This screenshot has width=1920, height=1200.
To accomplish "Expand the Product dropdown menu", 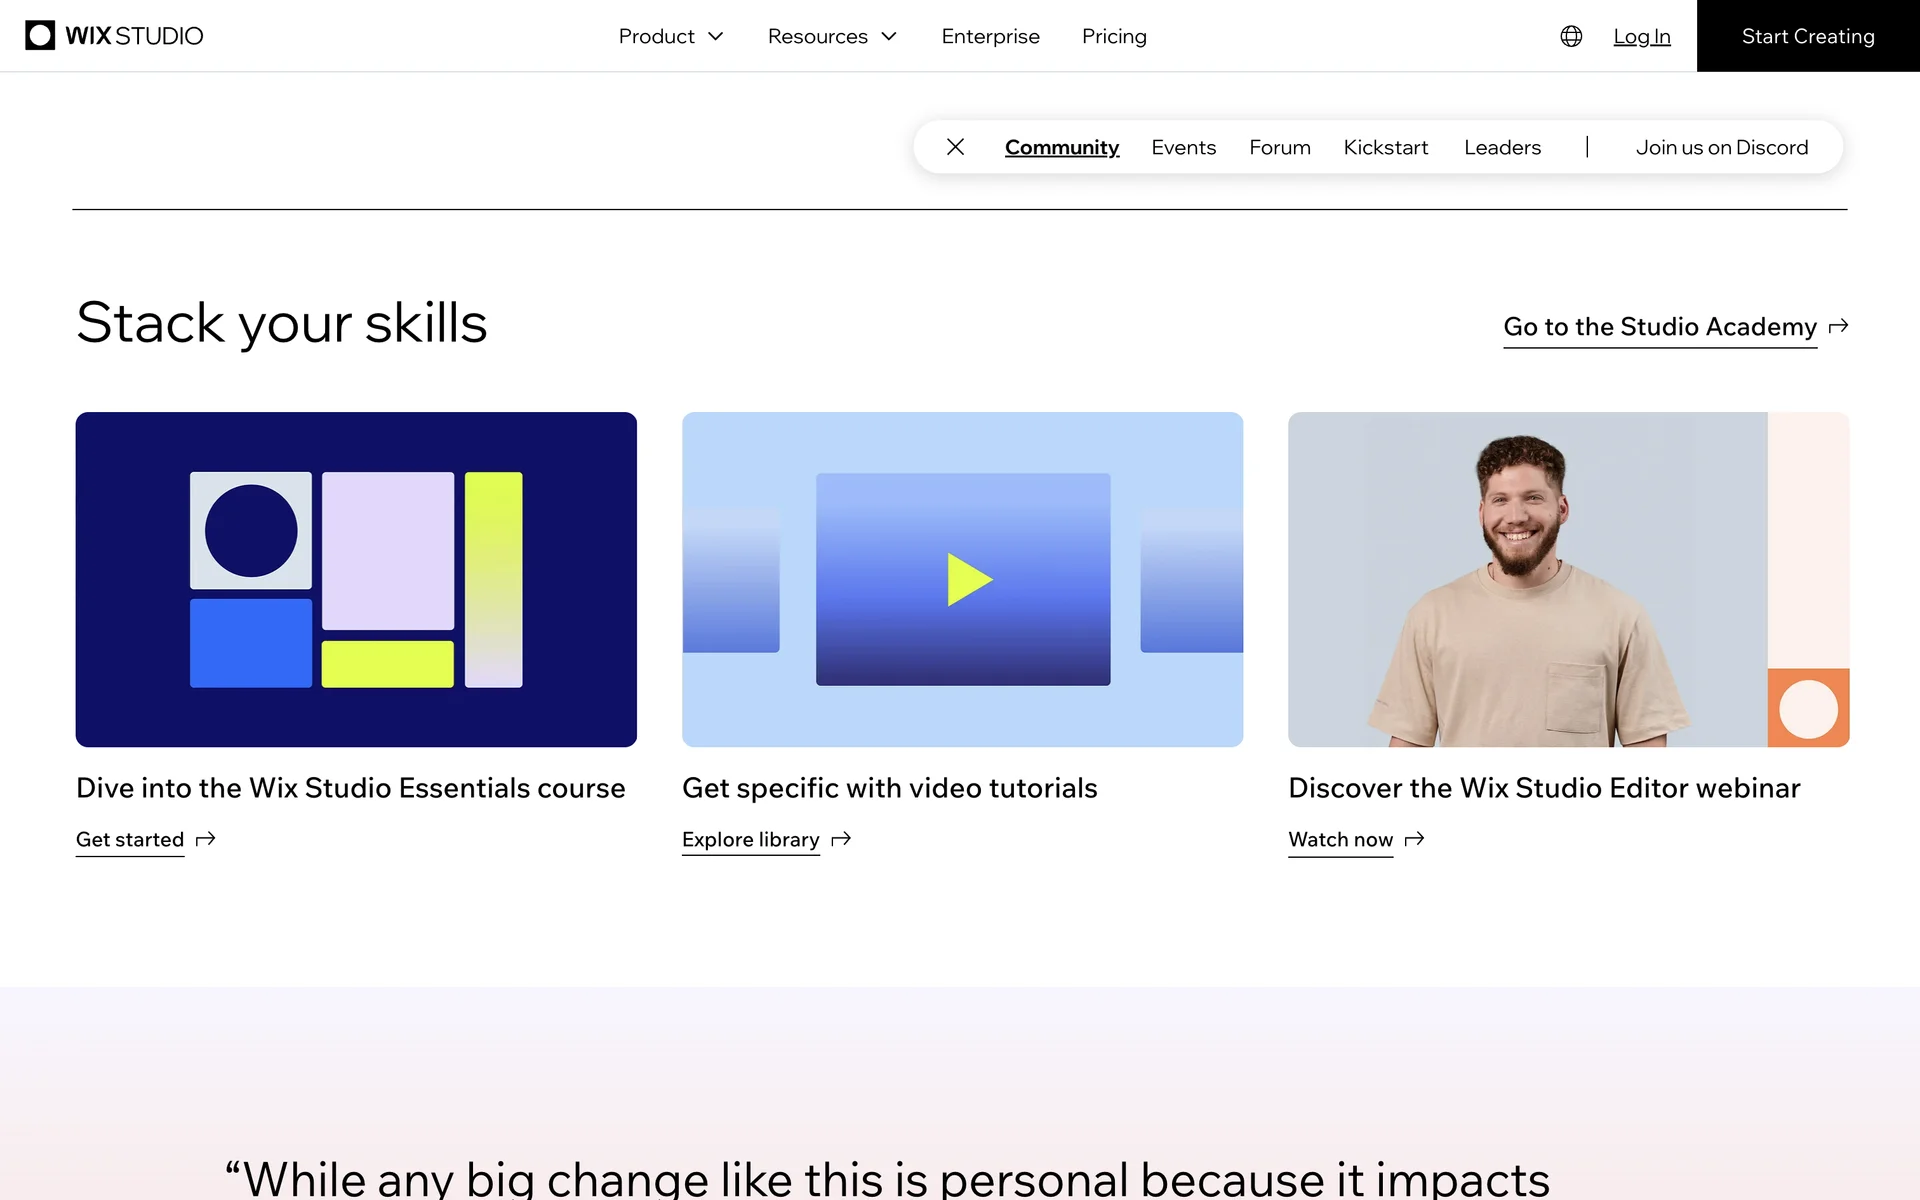I will click(670, 36).
